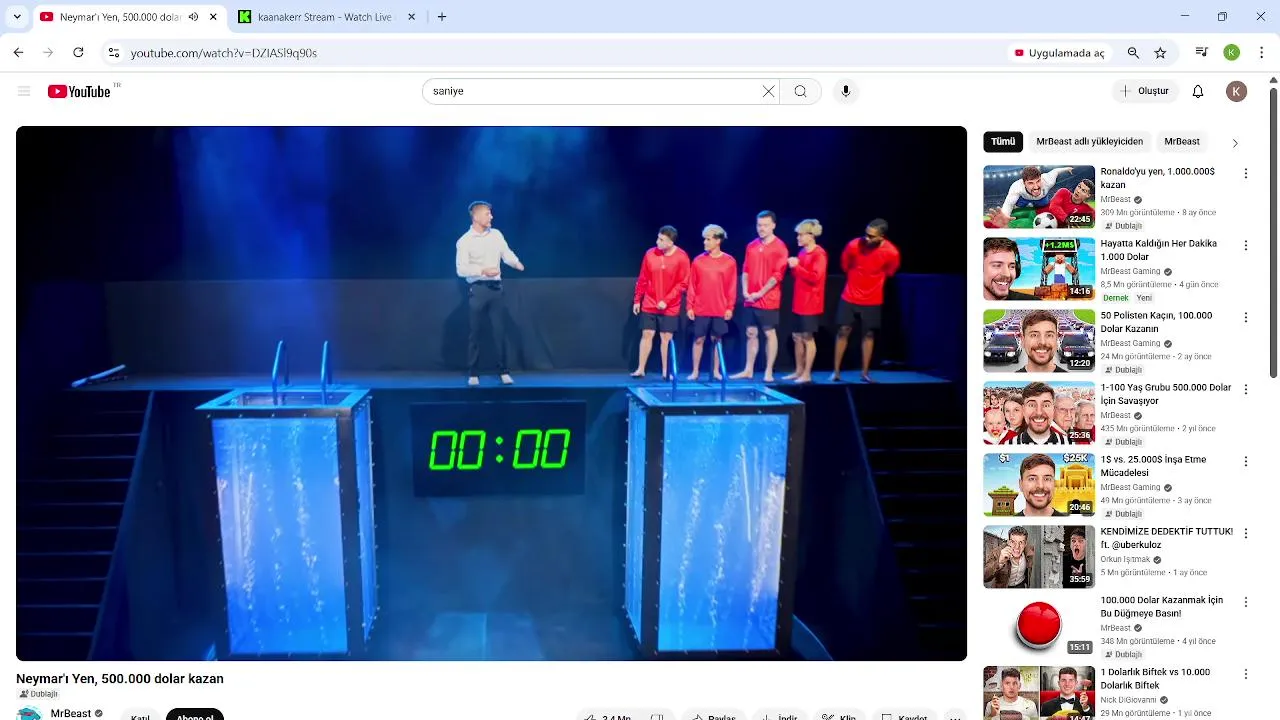Go back with the browser back arrow
This screenshot has width=1280, height=720.
(x=18, y=53)
